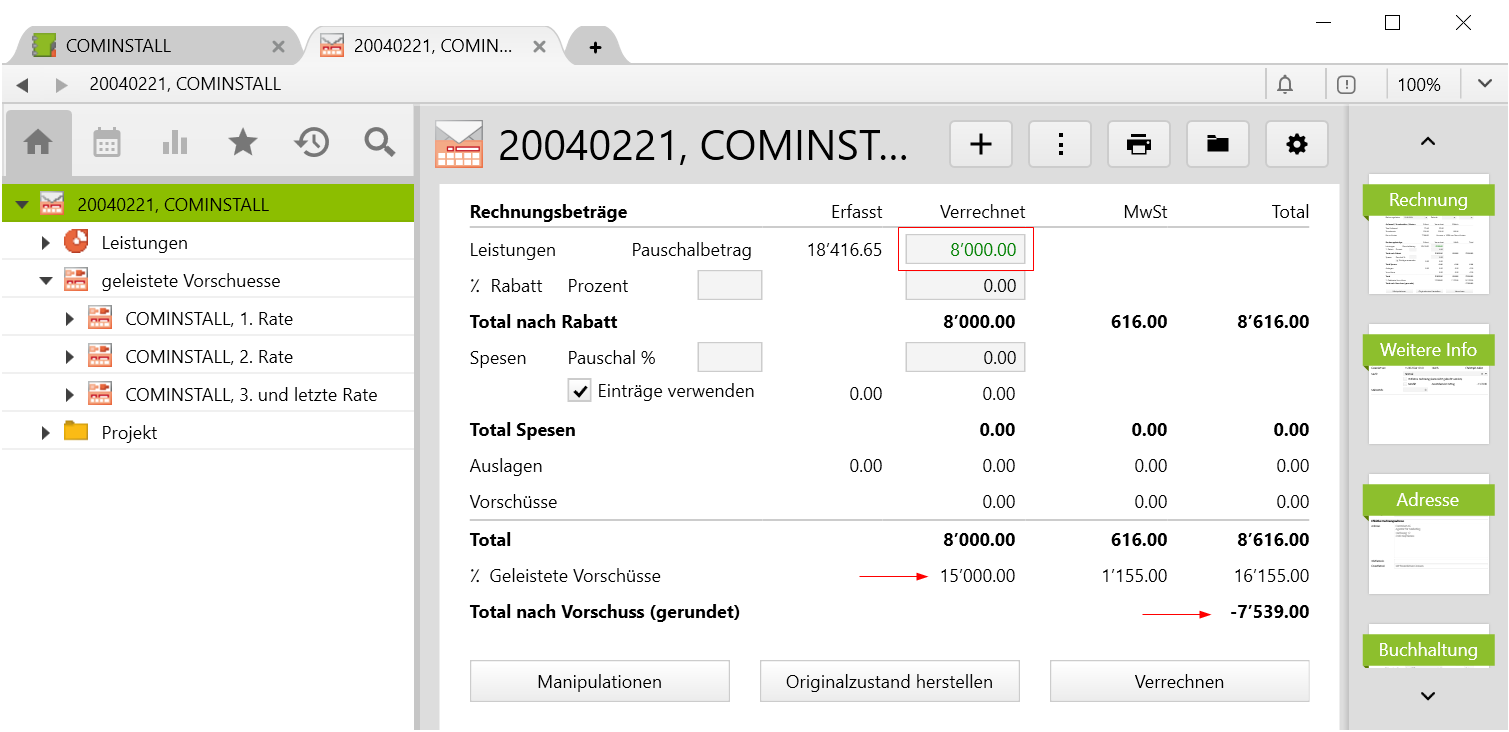
Task: Expand the Leistungen tree node
Action: coord(46,243)
